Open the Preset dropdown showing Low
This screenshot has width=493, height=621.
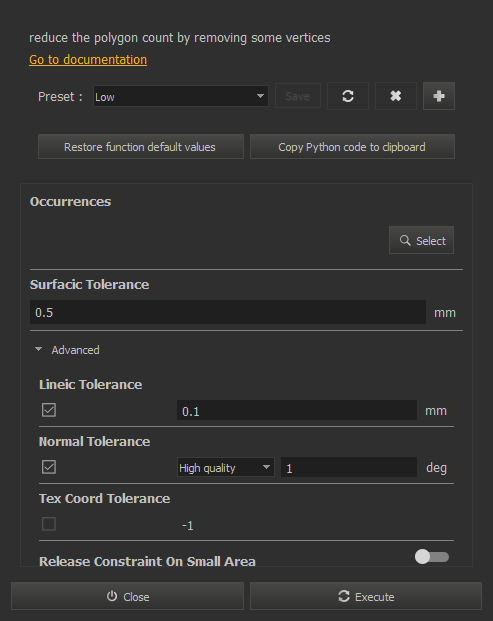tap(181, 96)
